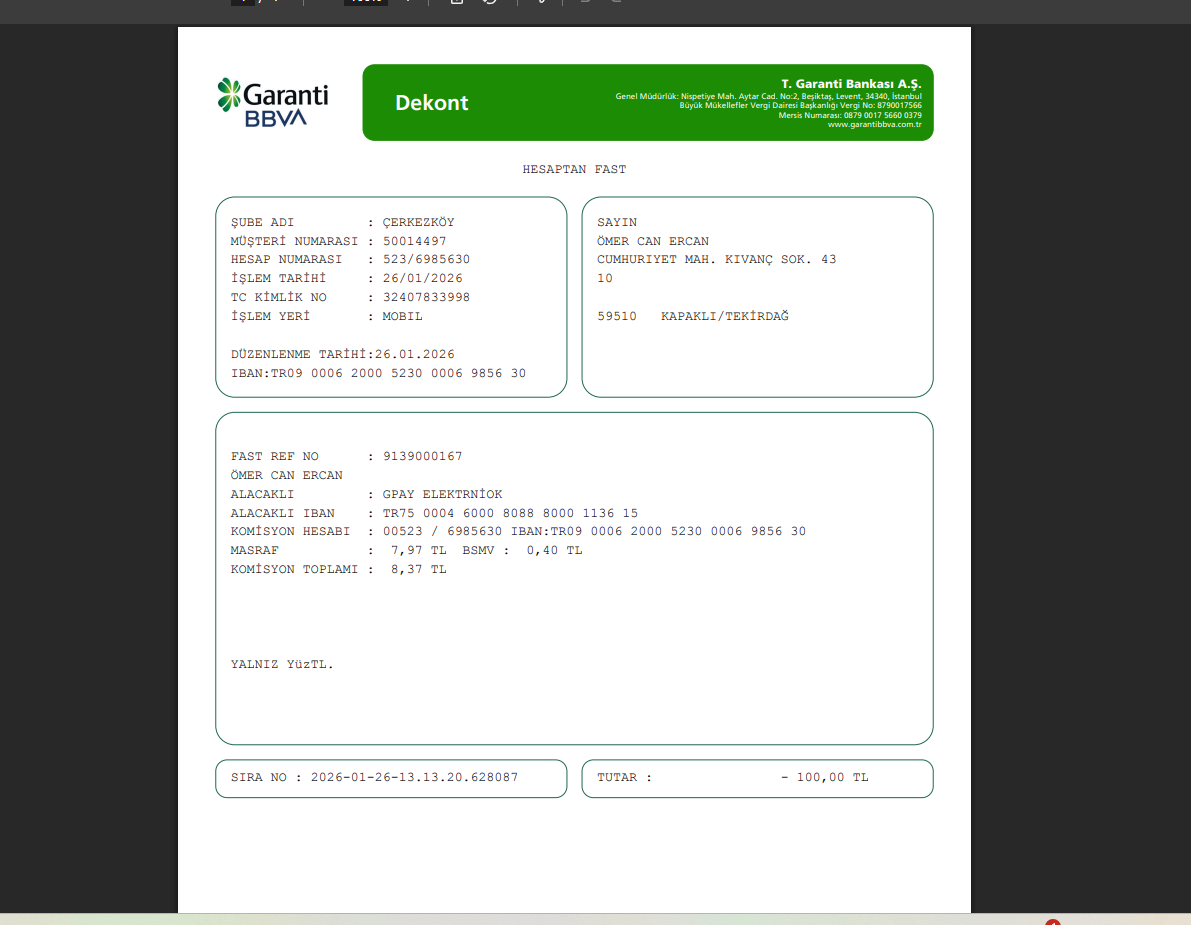The height and width of the screenshot is (925, 1191).
Task: Open the www.garantibbva.com.tr link
Action: tap(874, 125)
